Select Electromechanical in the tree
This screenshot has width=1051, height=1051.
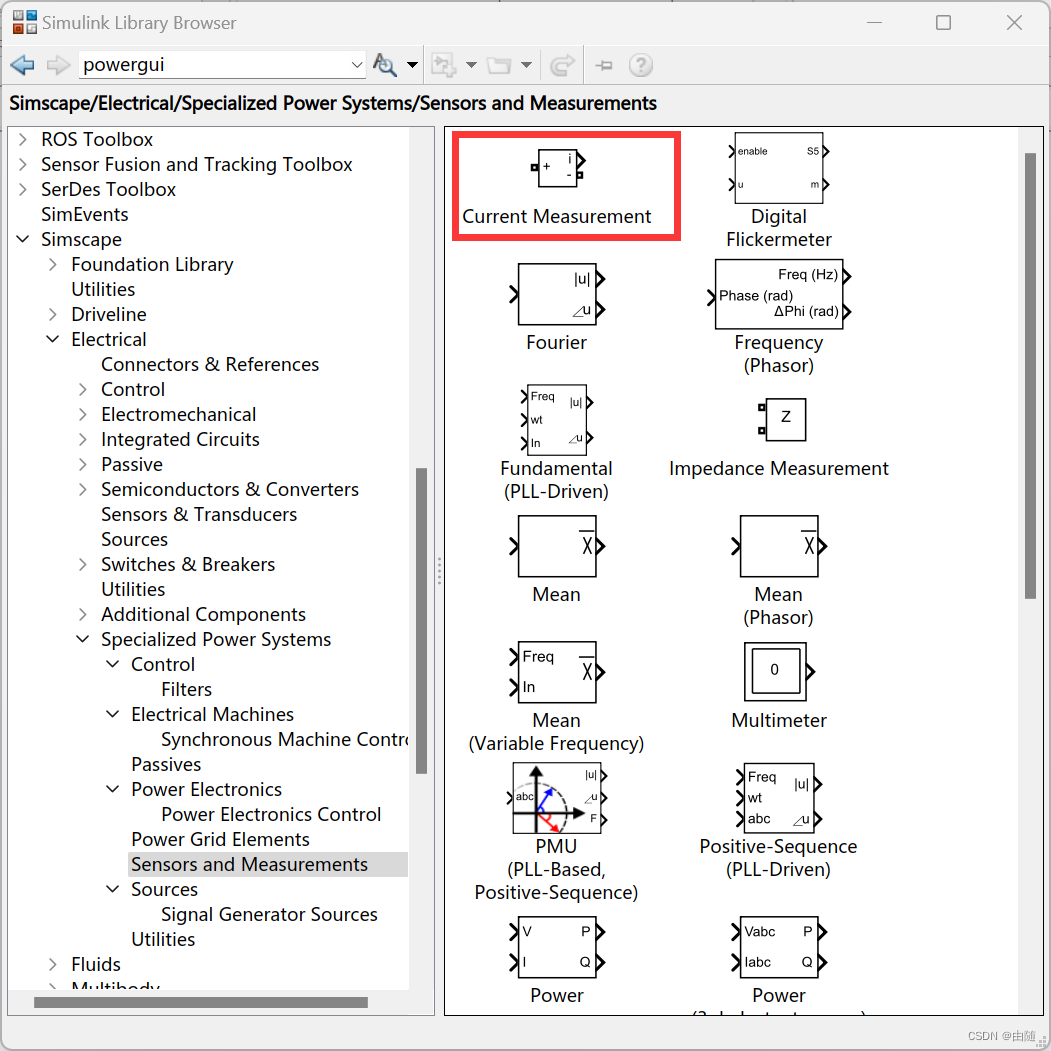178,415
